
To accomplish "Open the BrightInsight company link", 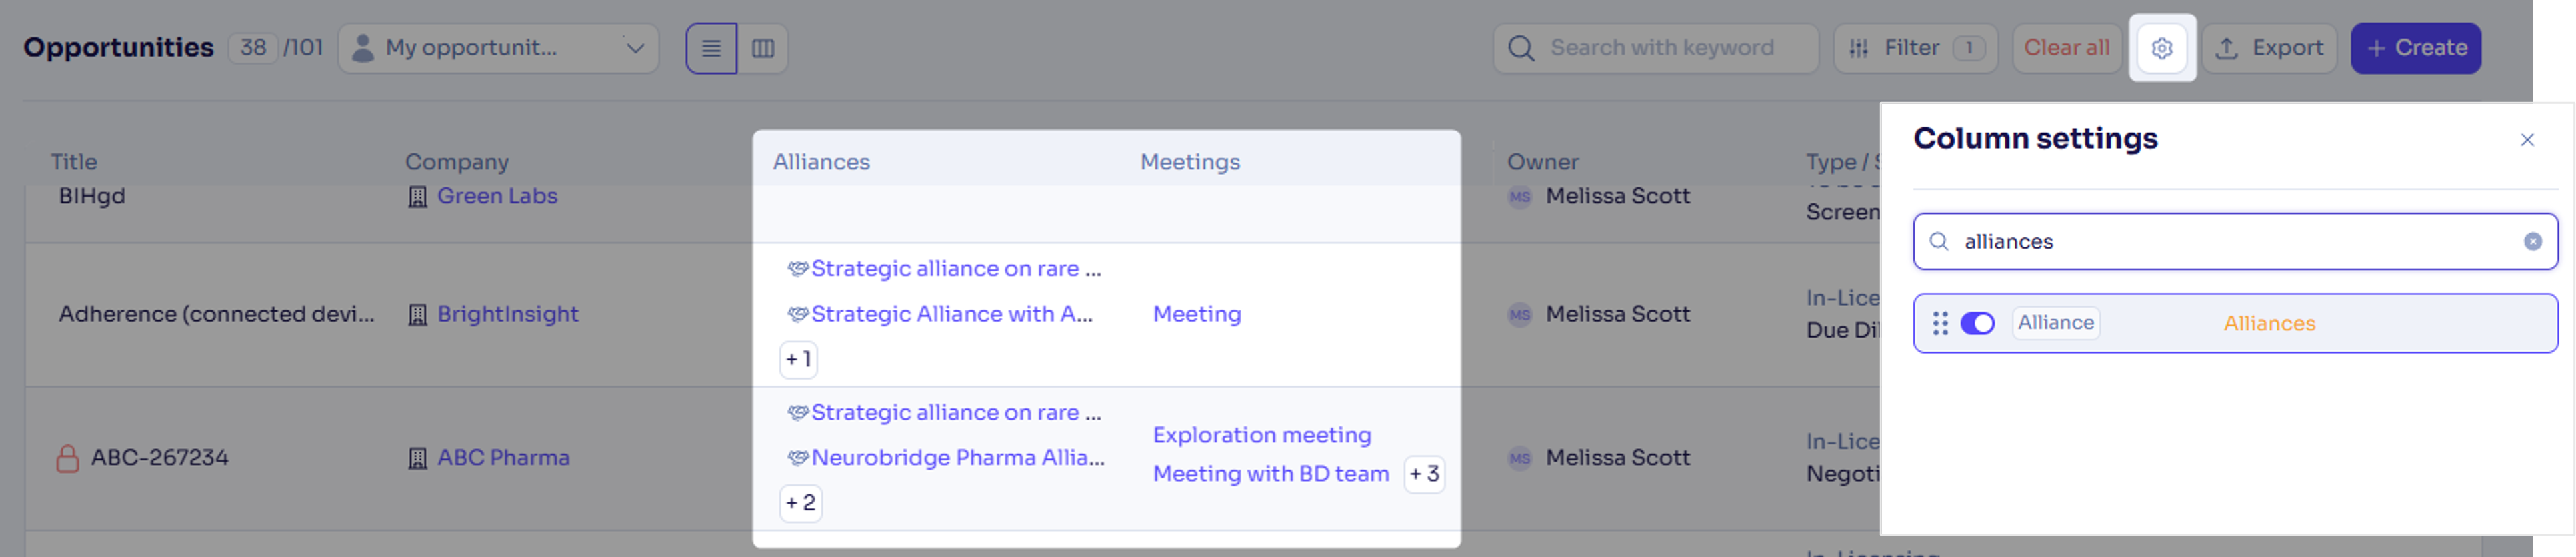I will pos(507,314).
